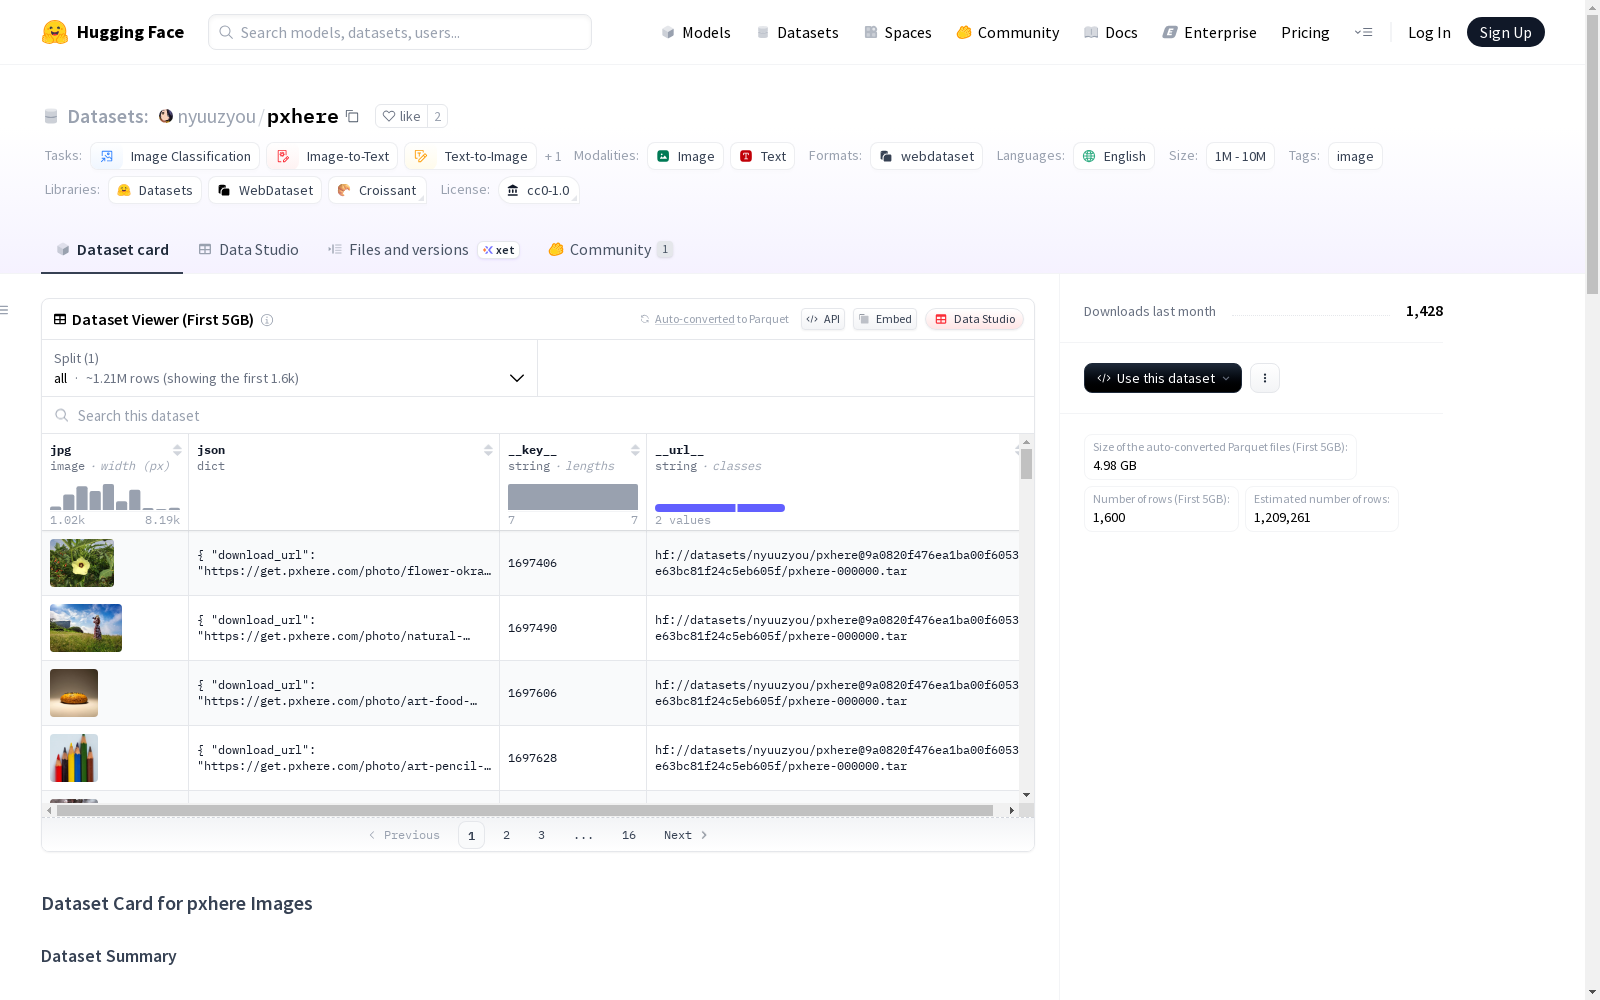Focus the Search this dataset field
The width and height of the screenshot is (1600, 1000).
538,416
